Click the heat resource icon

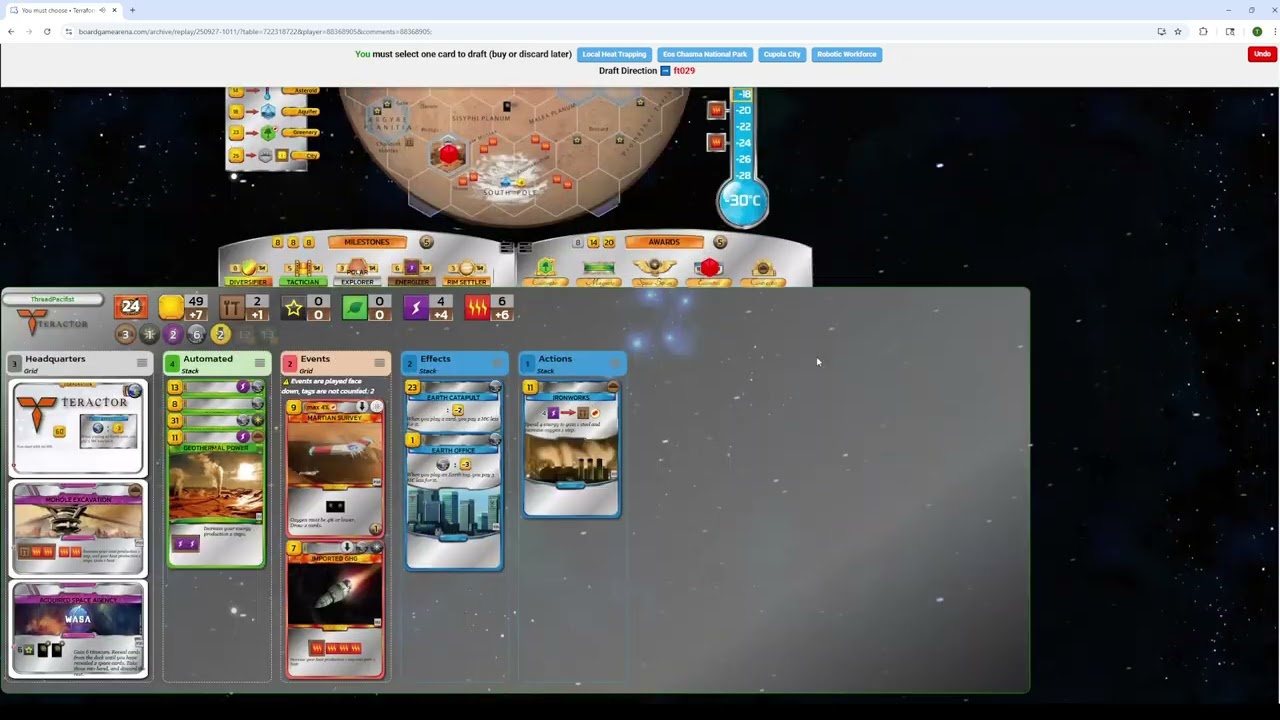[x=477, y=308]
